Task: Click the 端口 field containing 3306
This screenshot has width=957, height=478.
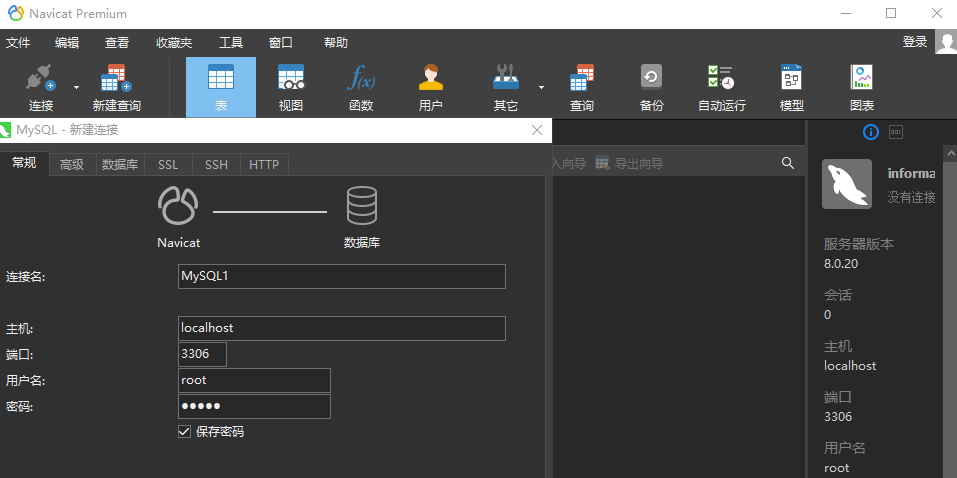Action: coord(203,354)
